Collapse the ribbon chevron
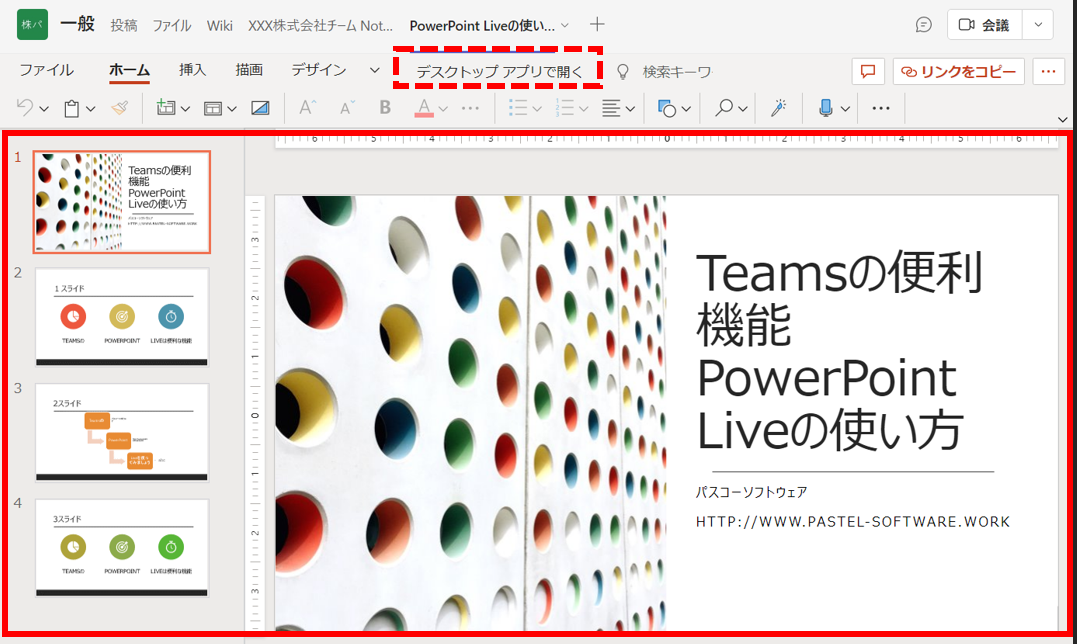1077x644 pixels. click(1063, 119)
